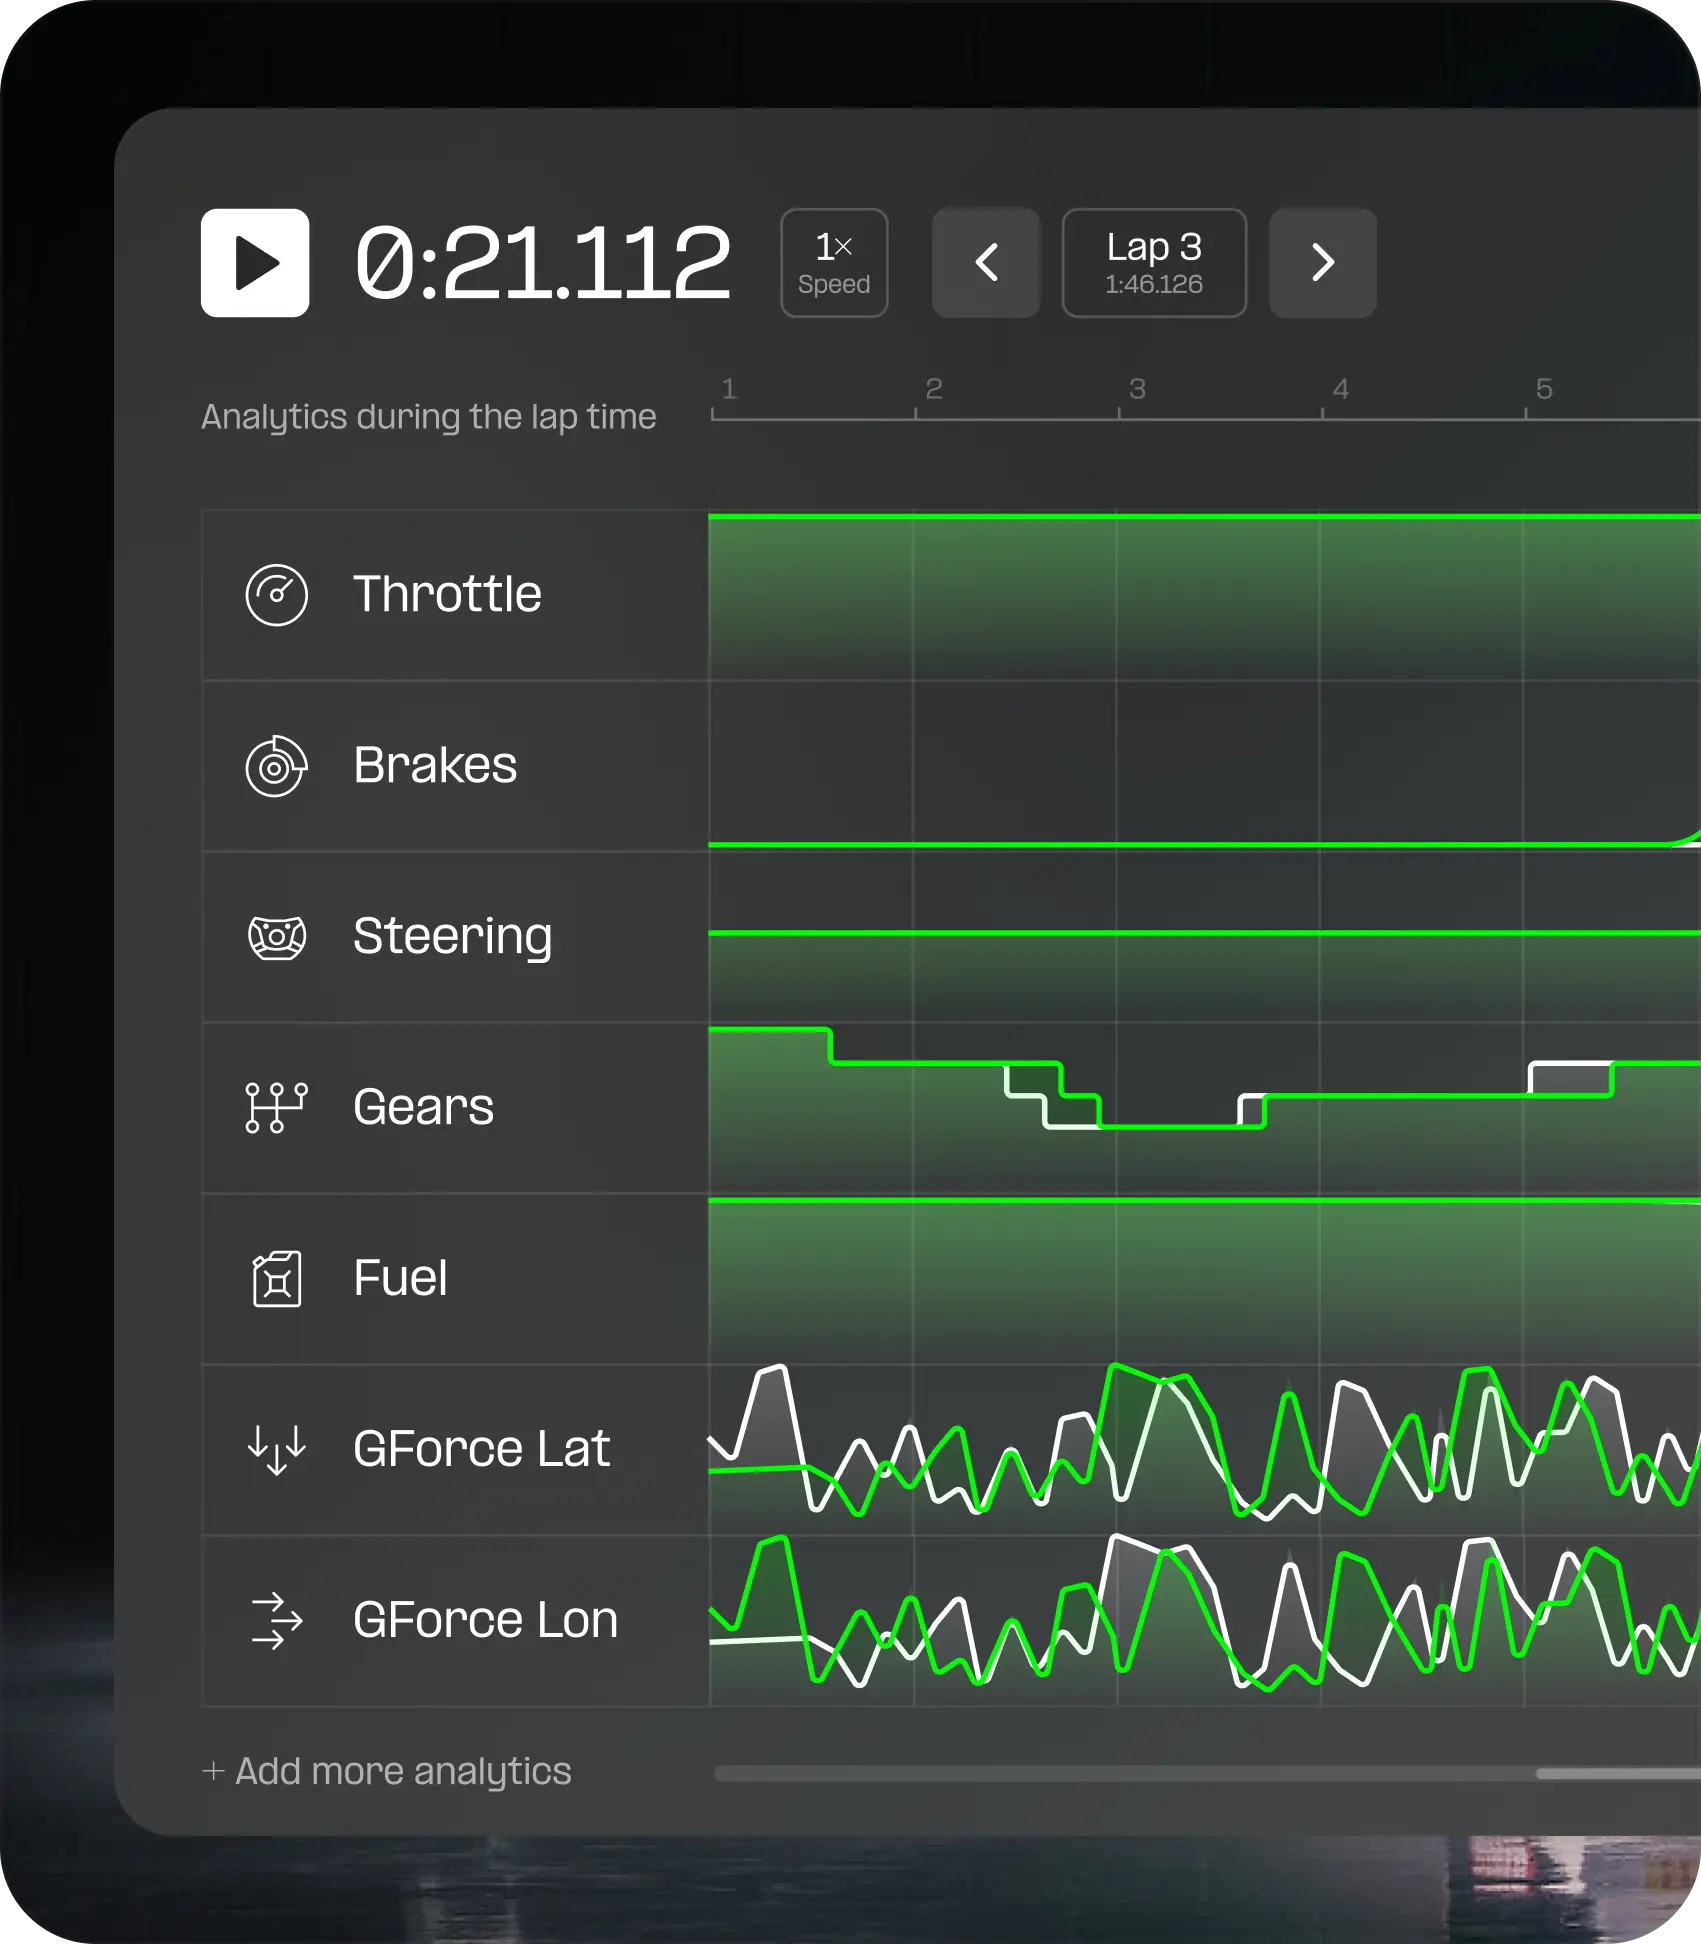
Task: Click 'Analytics during the lap time' heading
Action: coord(429,417)
